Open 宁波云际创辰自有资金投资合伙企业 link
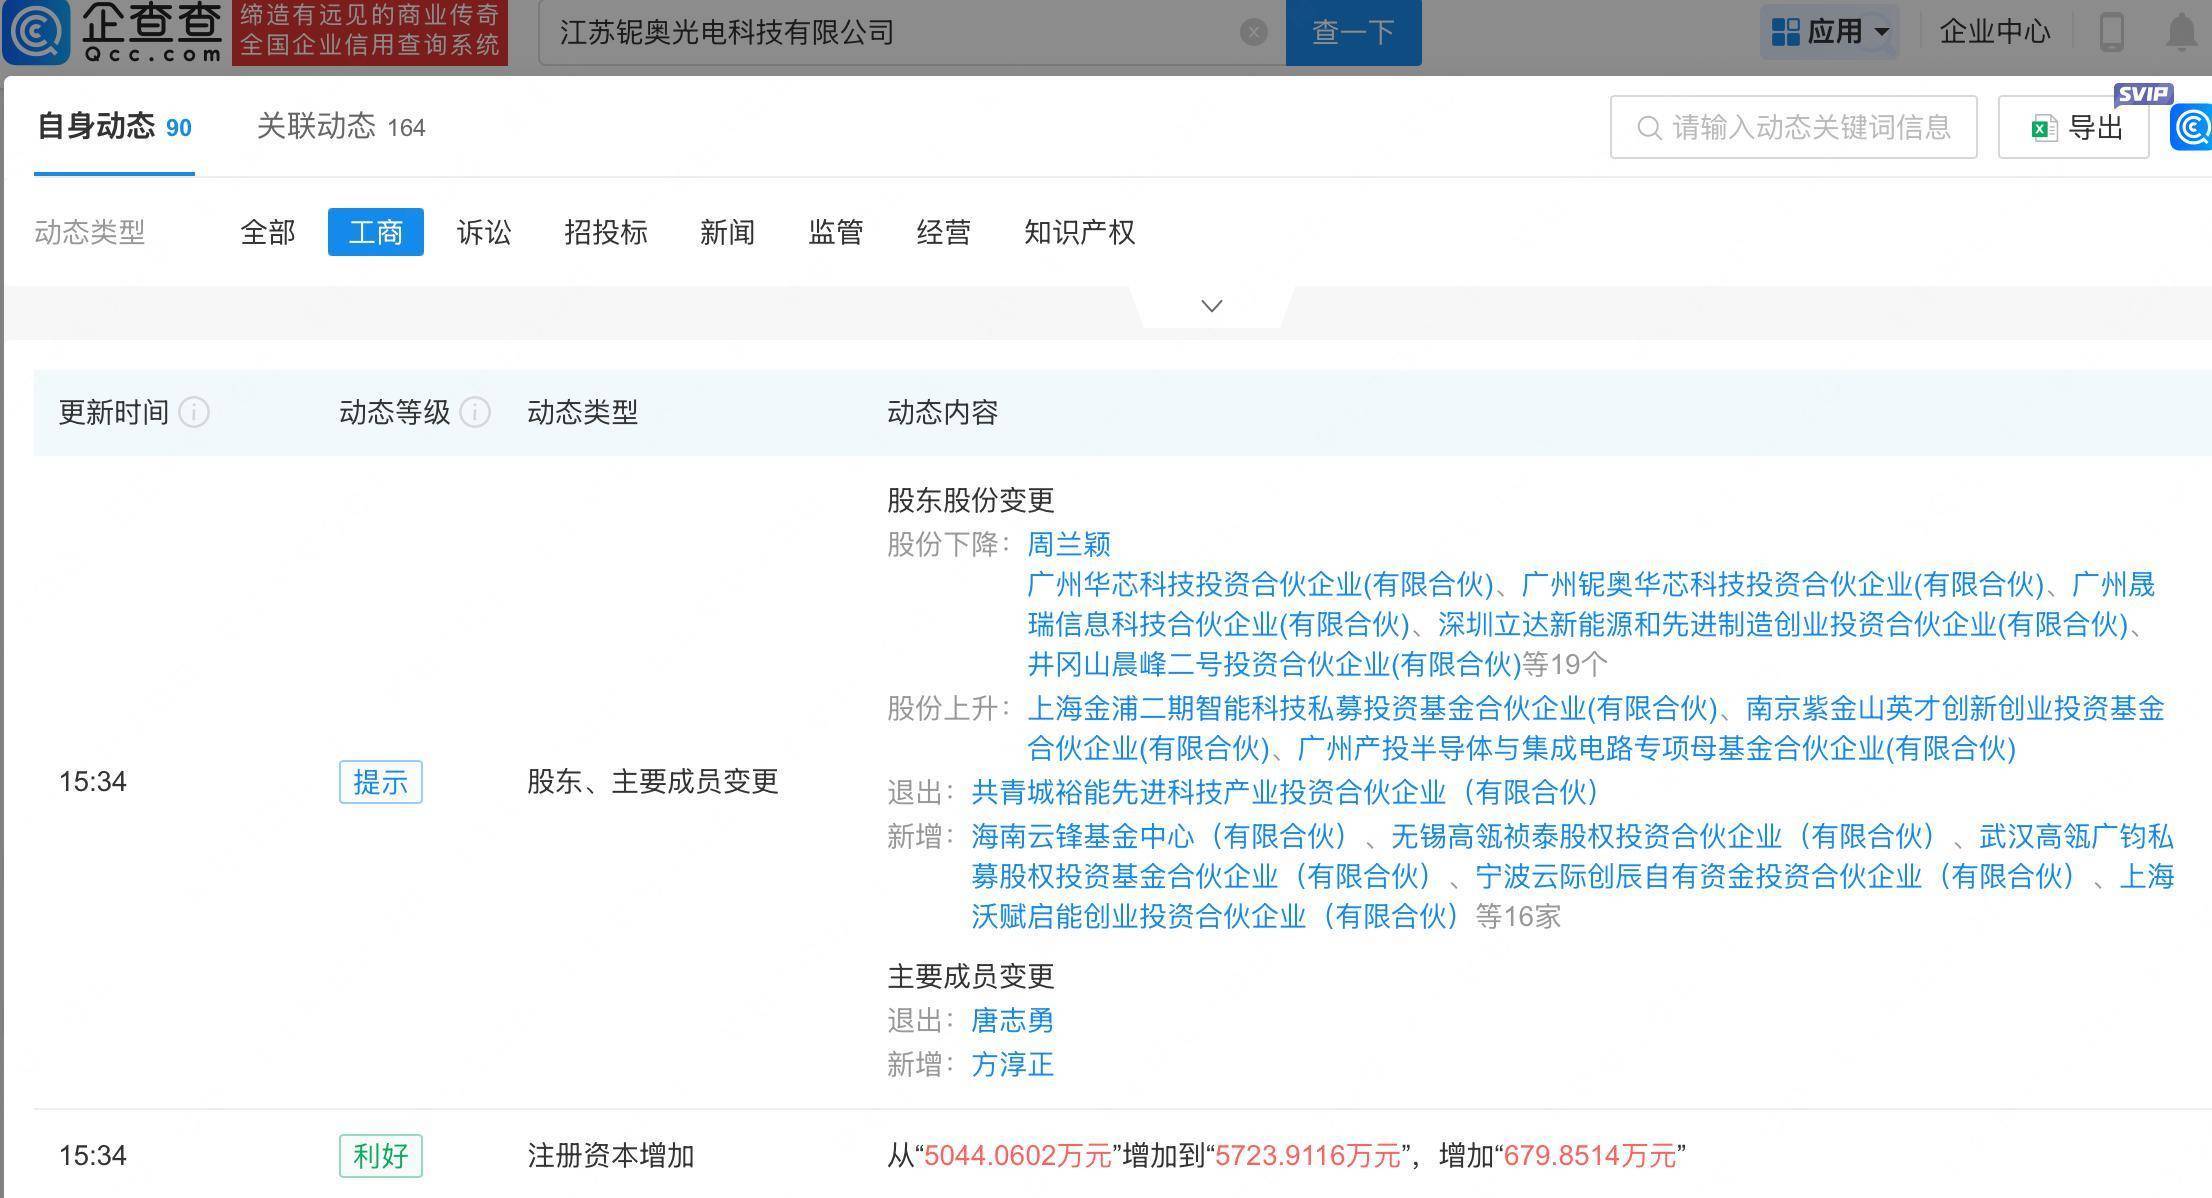 (x=1776, y=876)
